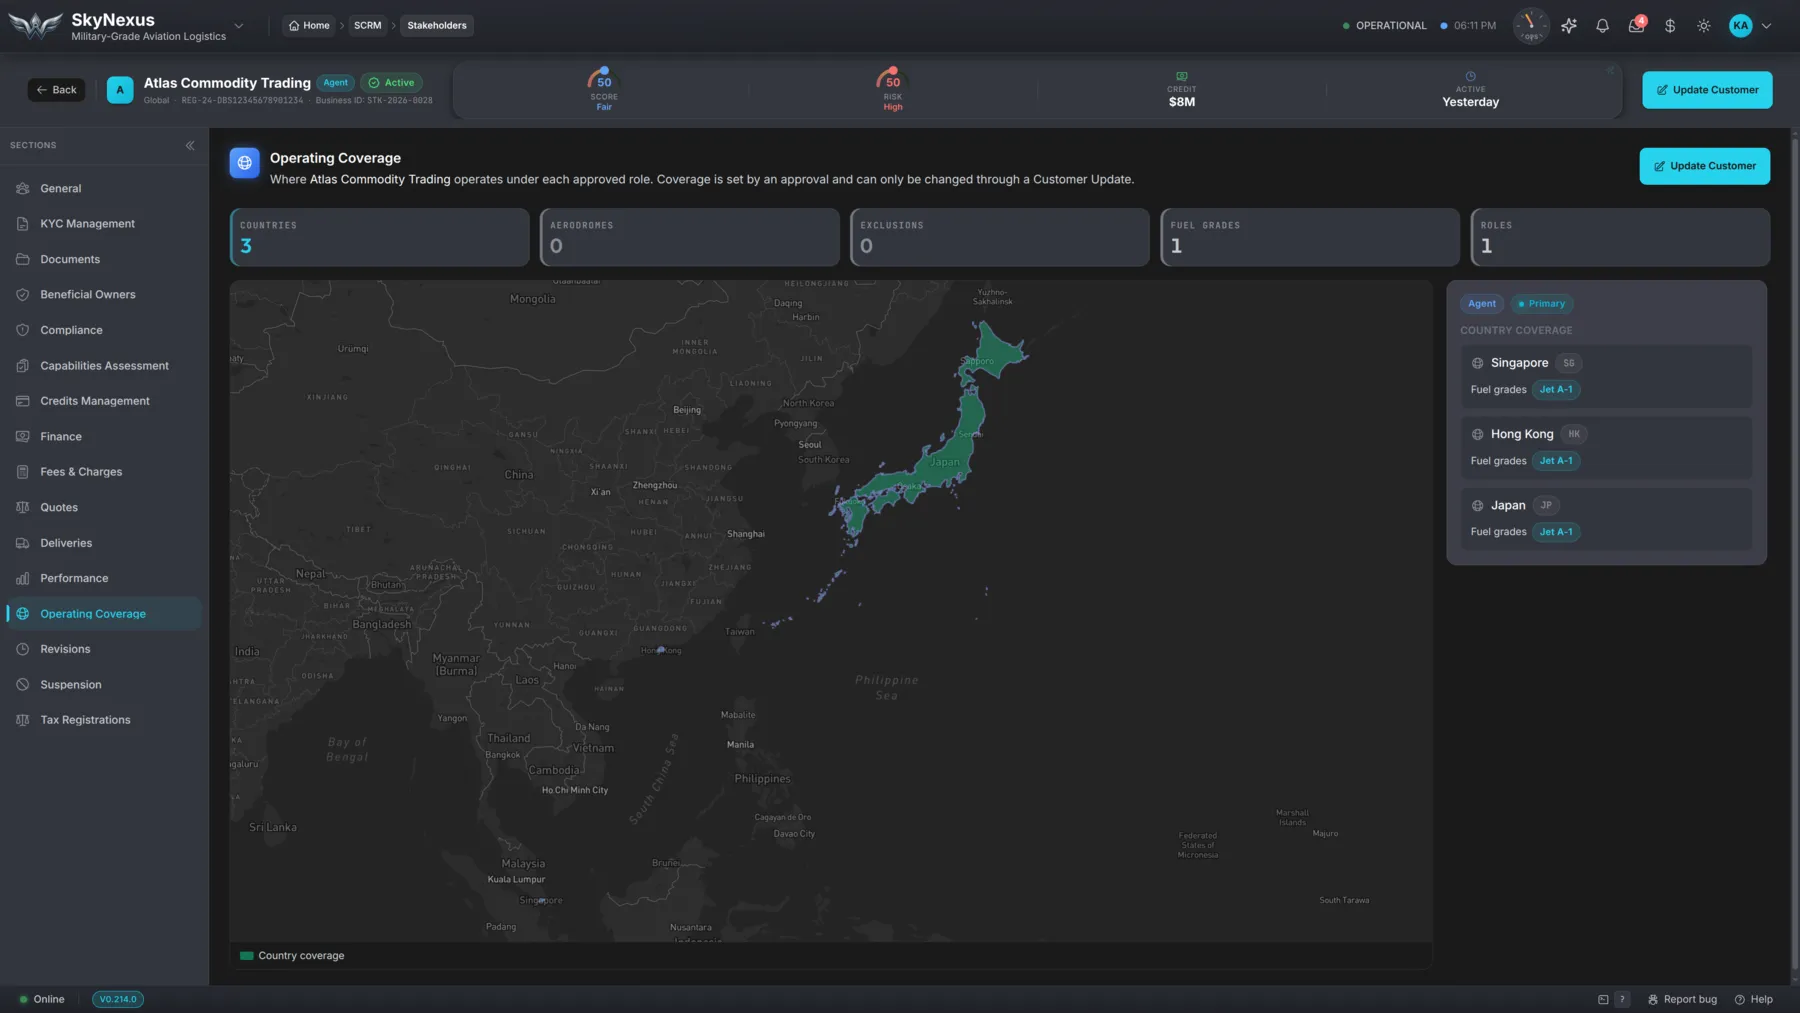Click the Atlas Commodity Trading 'A' avatar
Screen dimensions: 1800x1013
pos(120,90)
